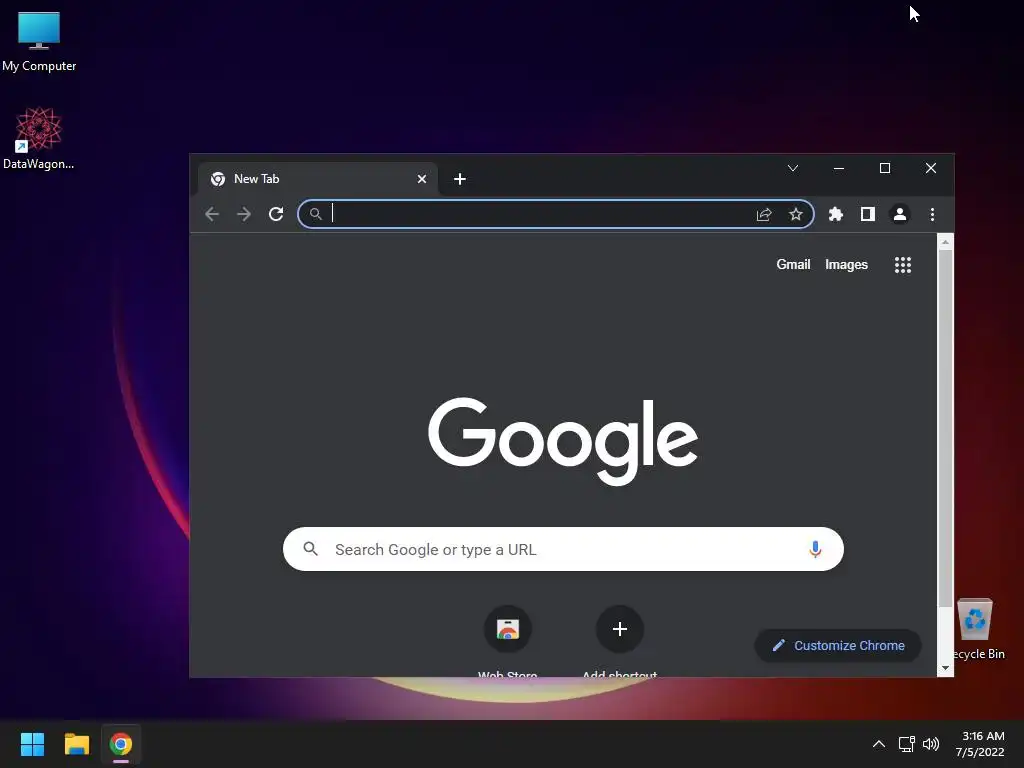The height and width of the screenshot is (768, 1024).
Task: Select the Recycle Bin desktop icon
Action: [x=978, y=629]
